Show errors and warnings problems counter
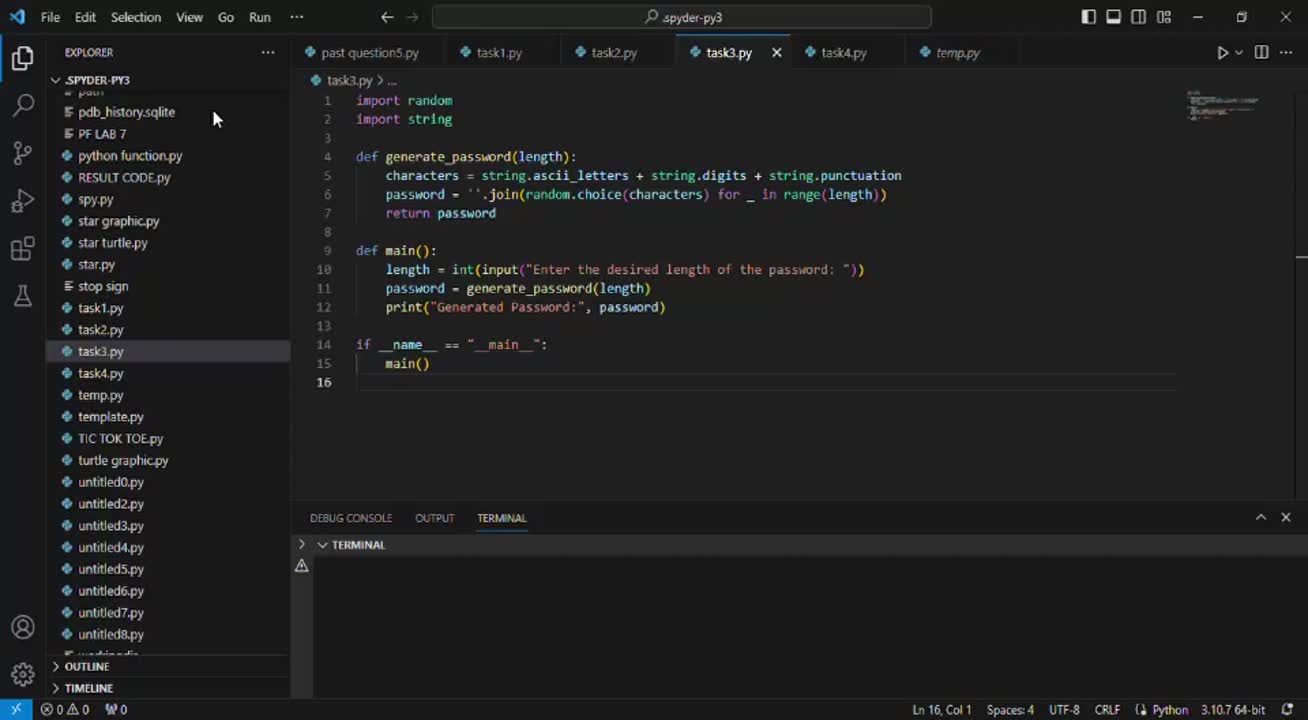This screenshot has height=720, width=1308. pyautogui.click(x=65, y=709)
